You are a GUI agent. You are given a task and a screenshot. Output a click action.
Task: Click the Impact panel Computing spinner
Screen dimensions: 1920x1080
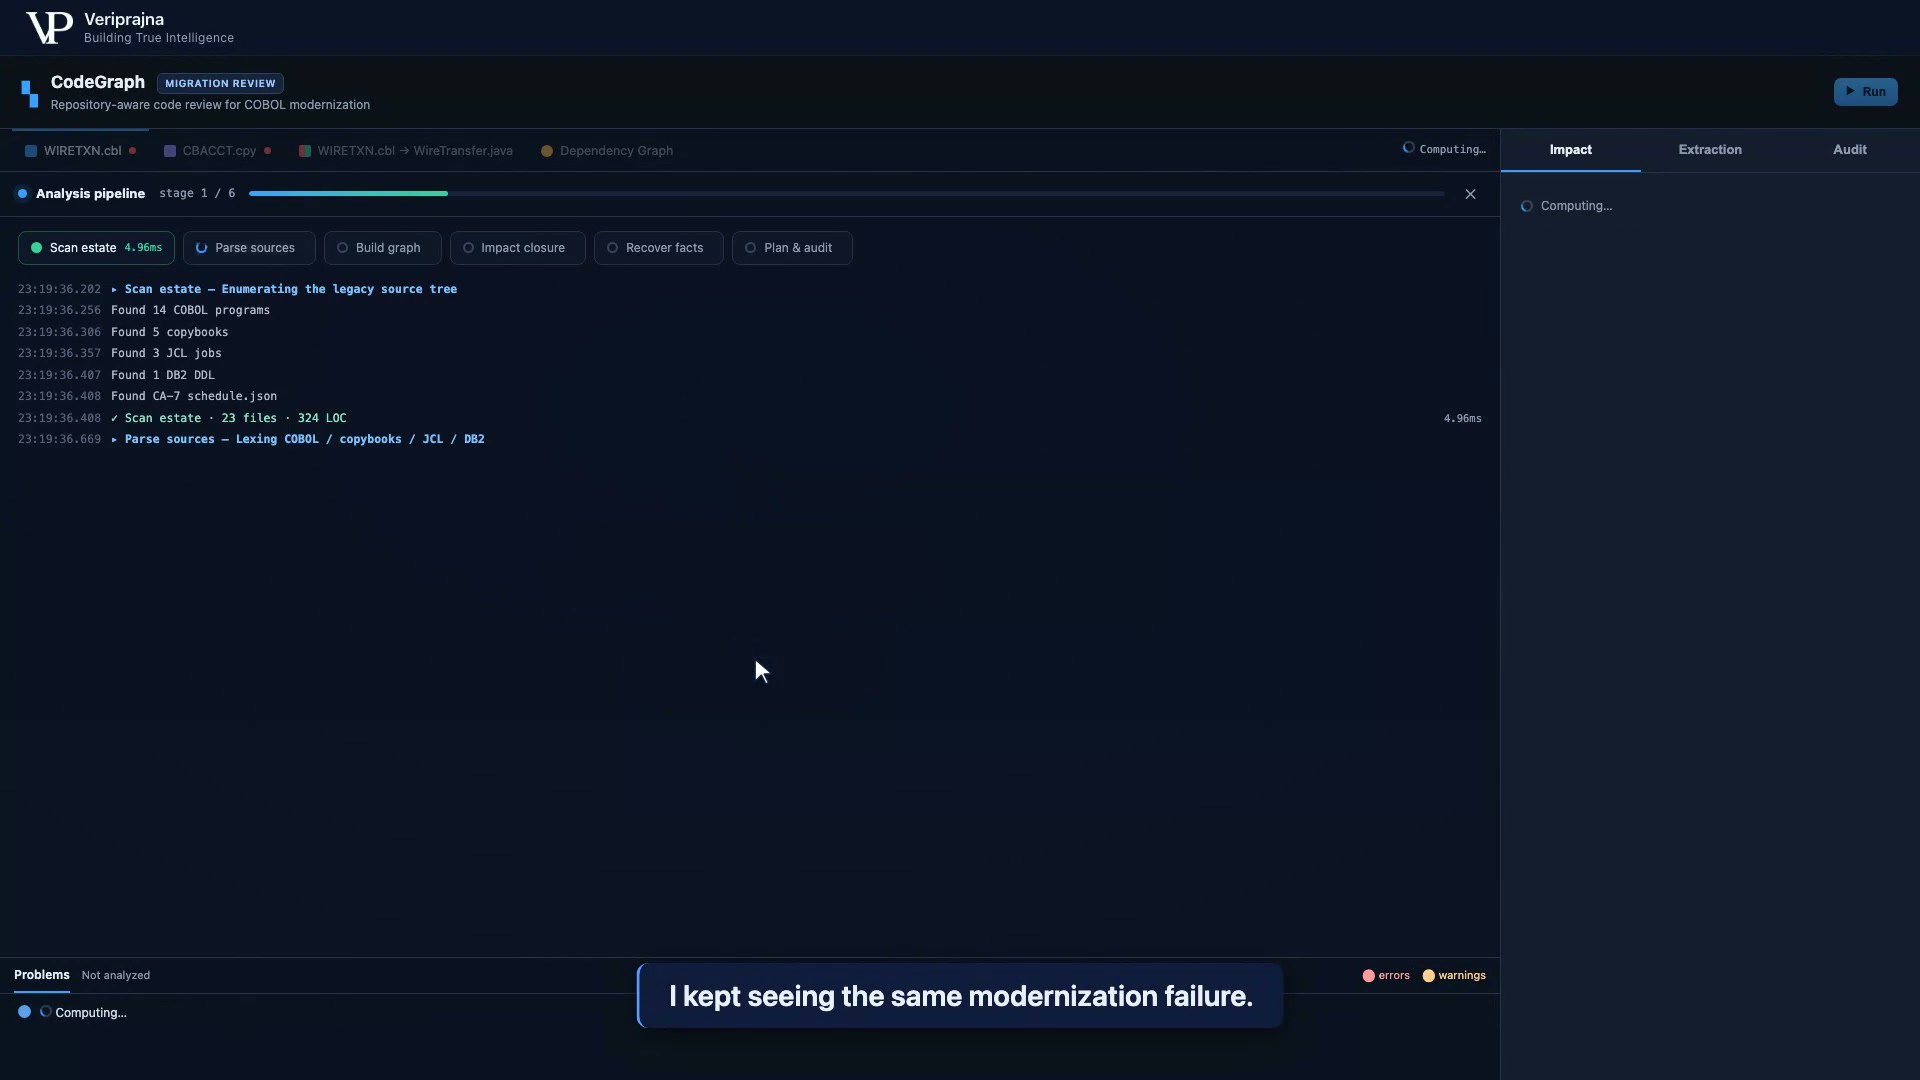pos(1526,206)
